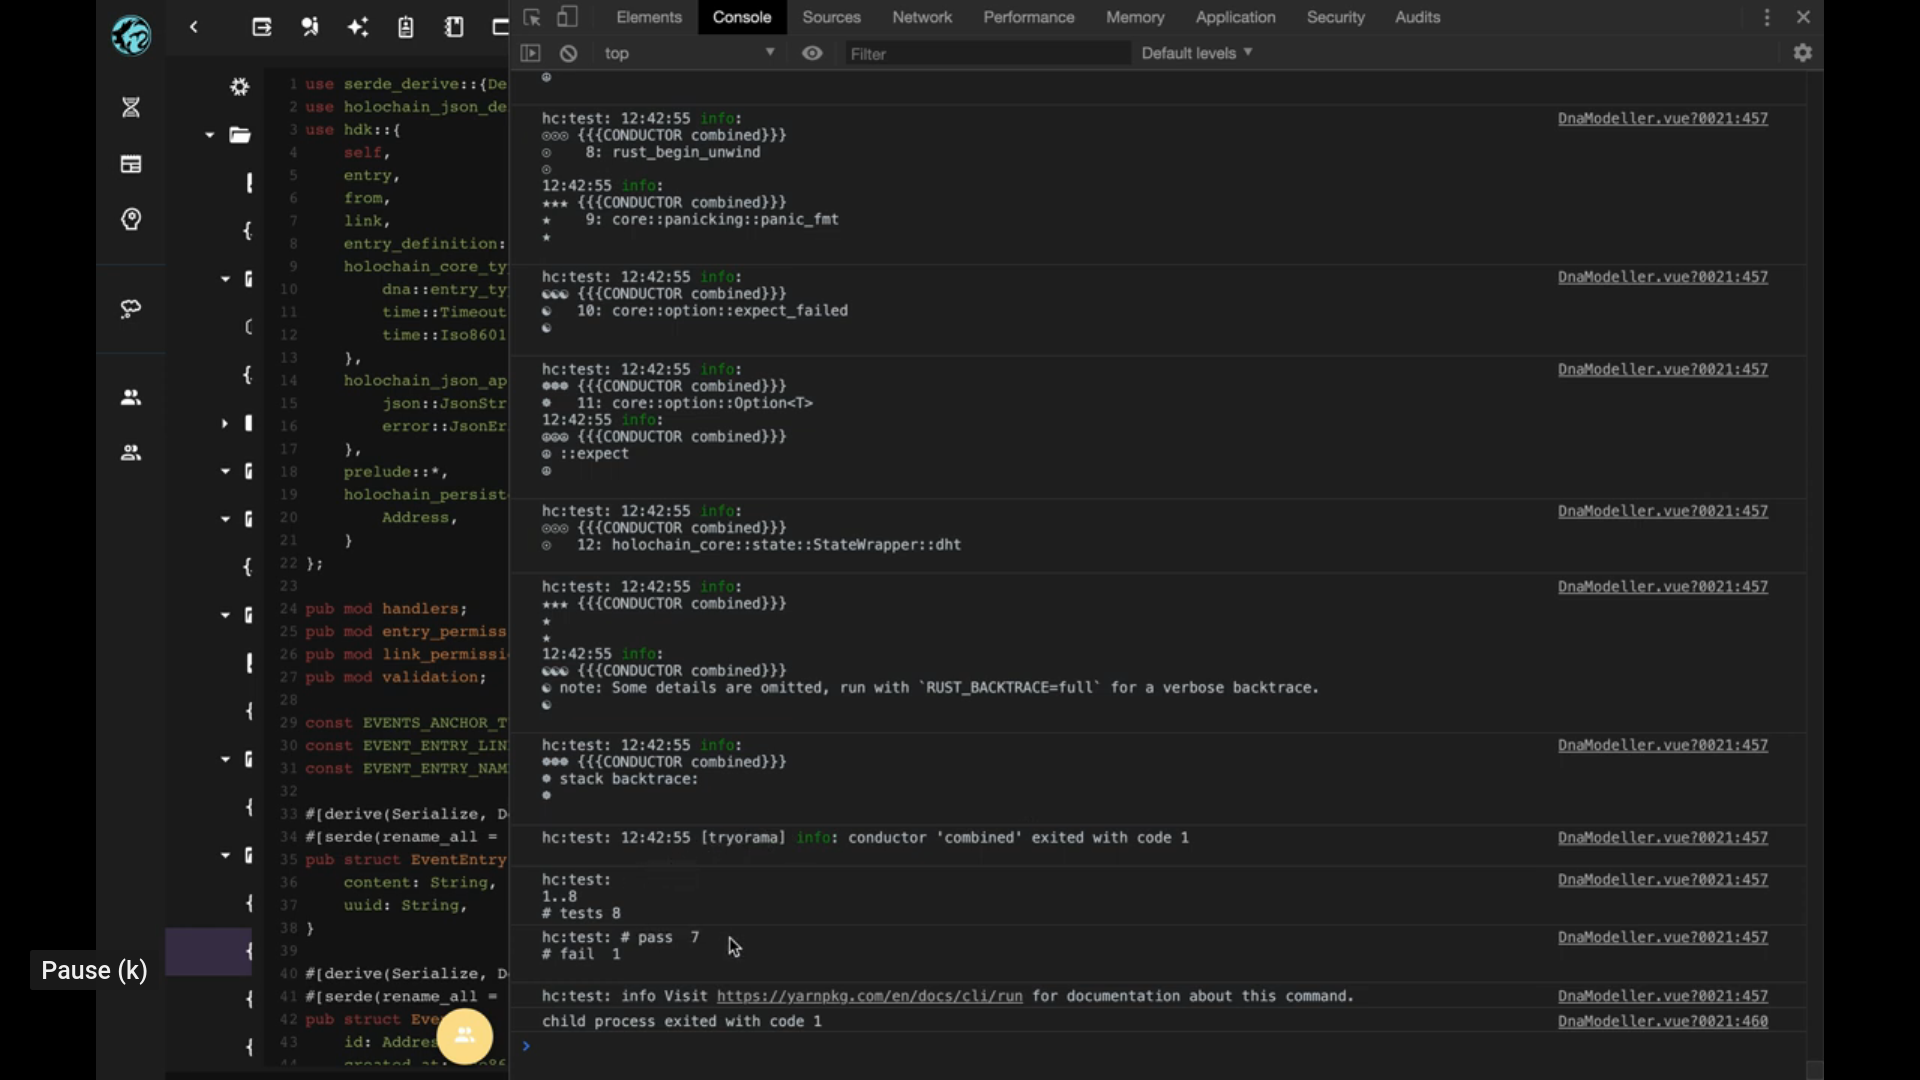Click the sparkles icon in top toolbar
The height and width of the screenshot is (1080, 1920).
coord(358,27)
